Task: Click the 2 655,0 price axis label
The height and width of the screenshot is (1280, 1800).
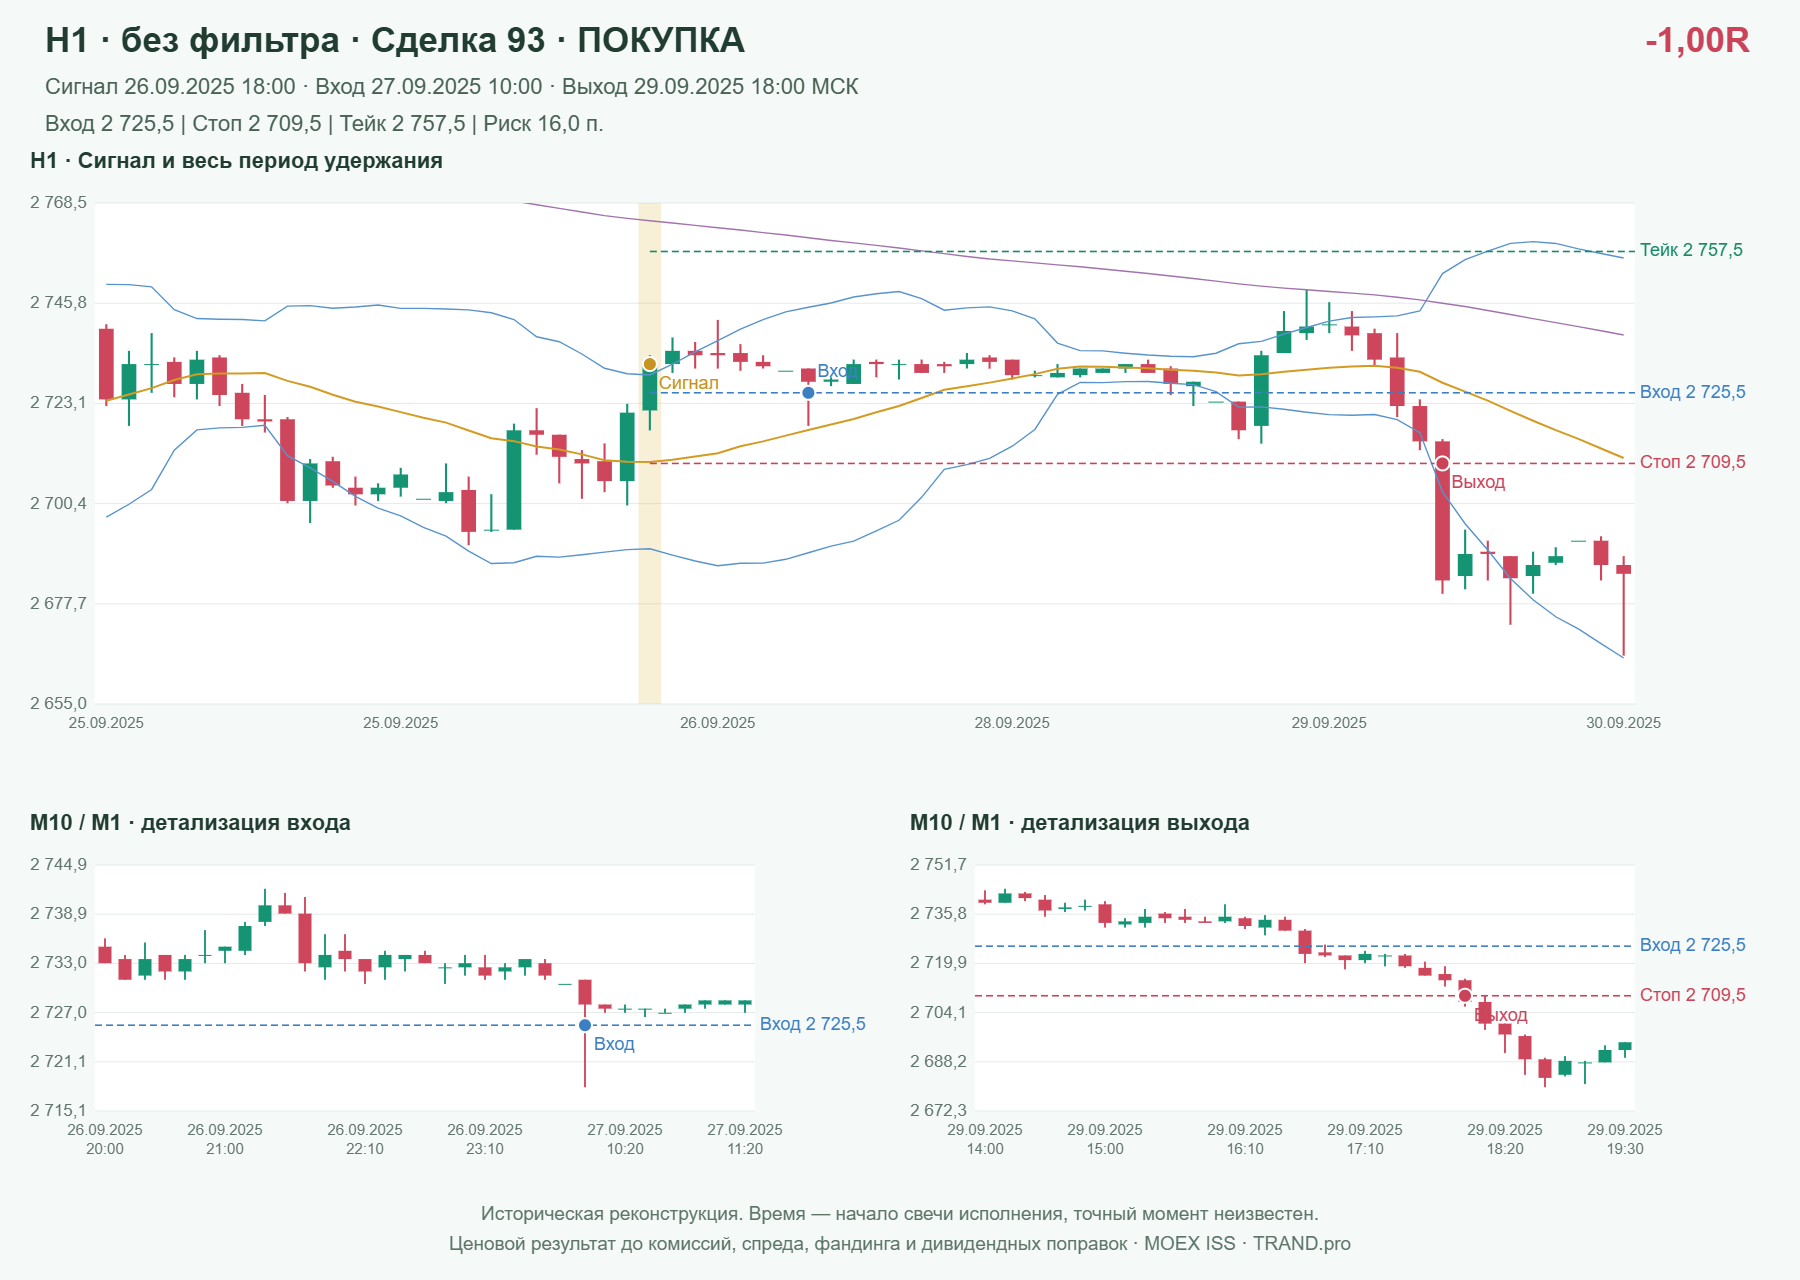Action: (x=58, y=703)
